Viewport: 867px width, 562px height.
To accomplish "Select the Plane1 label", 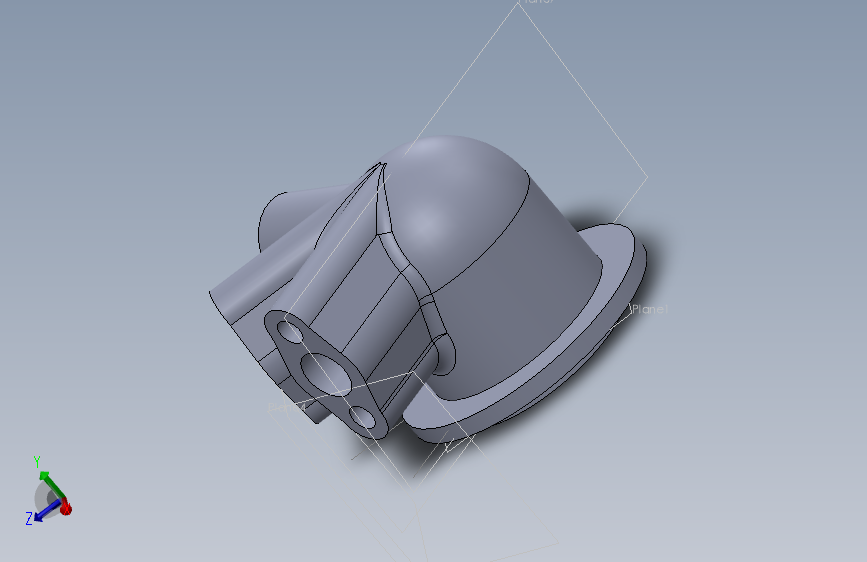I will coord(650,309).
